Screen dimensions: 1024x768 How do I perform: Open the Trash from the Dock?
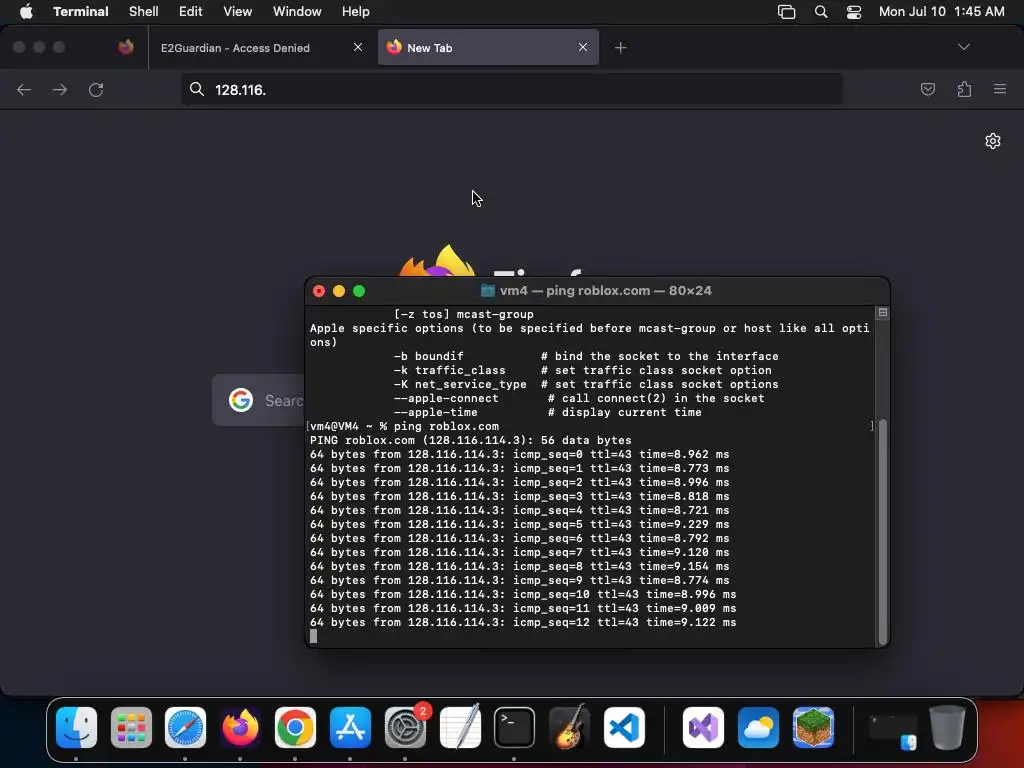947,727
